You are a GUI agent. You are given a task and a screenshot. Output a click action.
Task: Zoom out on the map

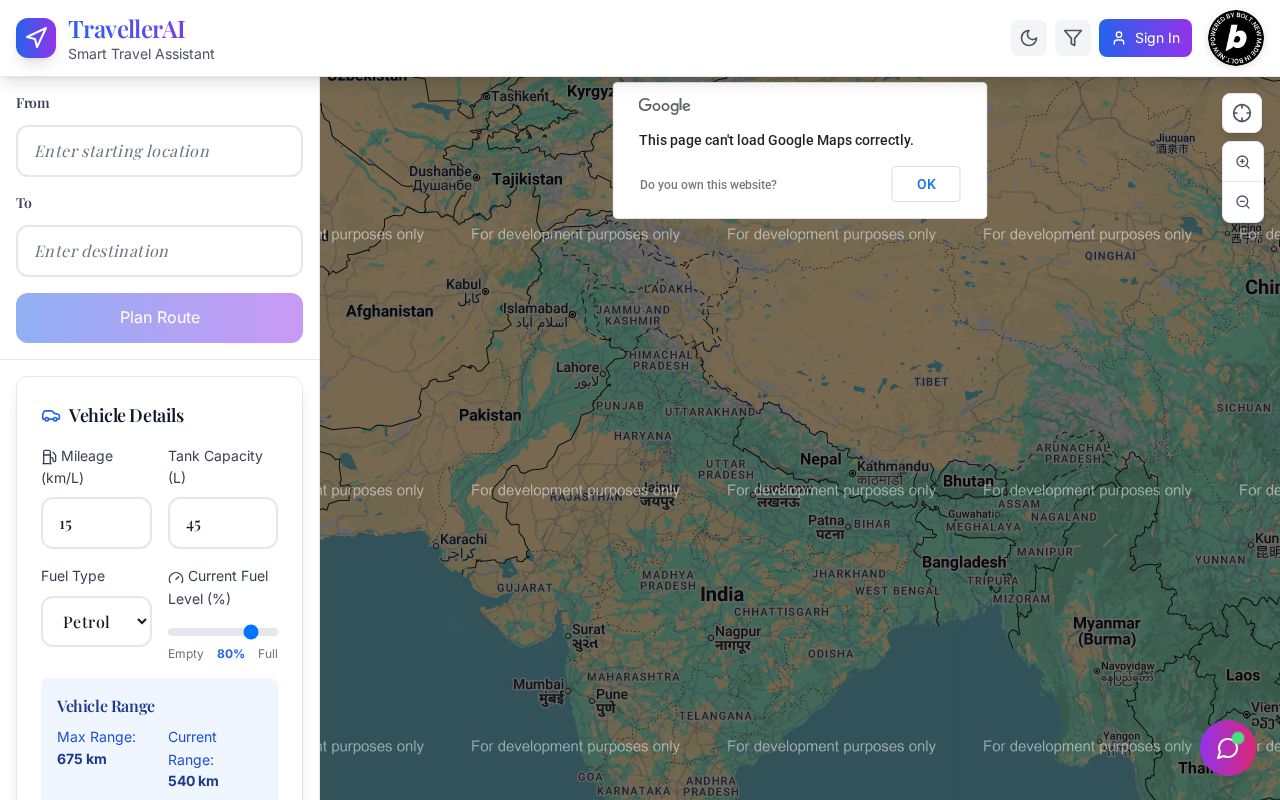pyautogui.click(x=1243, y=202)
